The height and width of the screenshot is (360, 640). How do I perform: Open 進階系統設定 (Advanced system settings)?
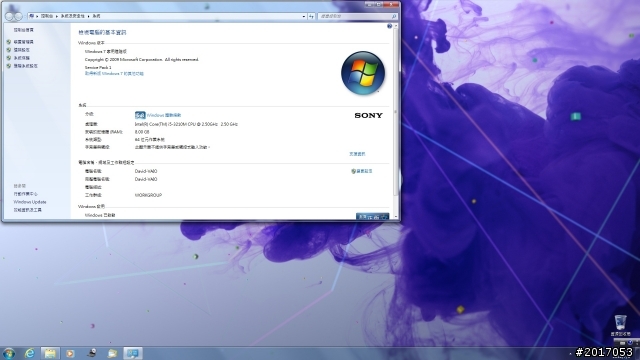pos(26,66)
